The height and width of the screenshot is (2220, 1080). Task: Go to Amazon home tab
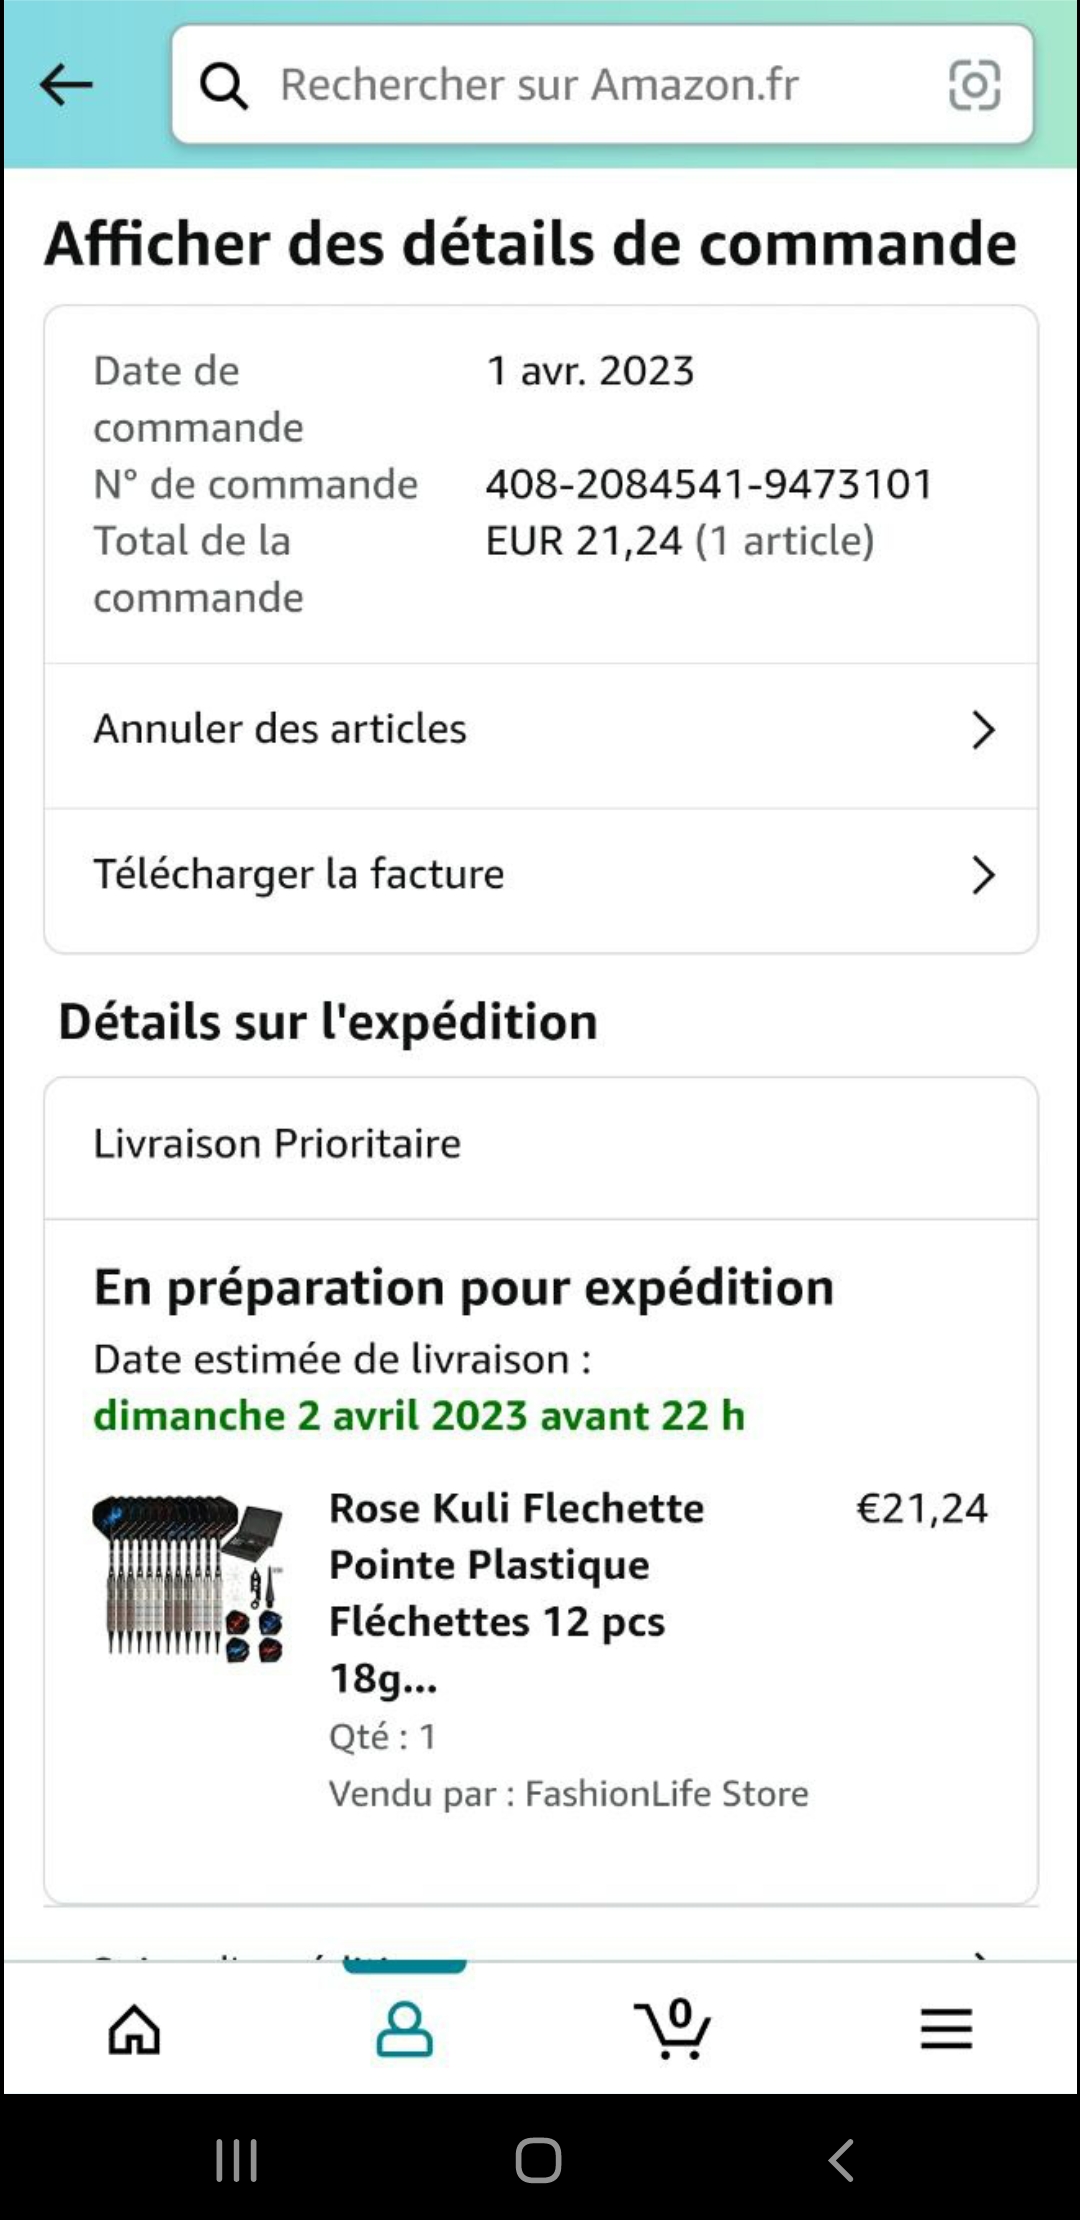pyautogui.click(x=134, y=2029)
